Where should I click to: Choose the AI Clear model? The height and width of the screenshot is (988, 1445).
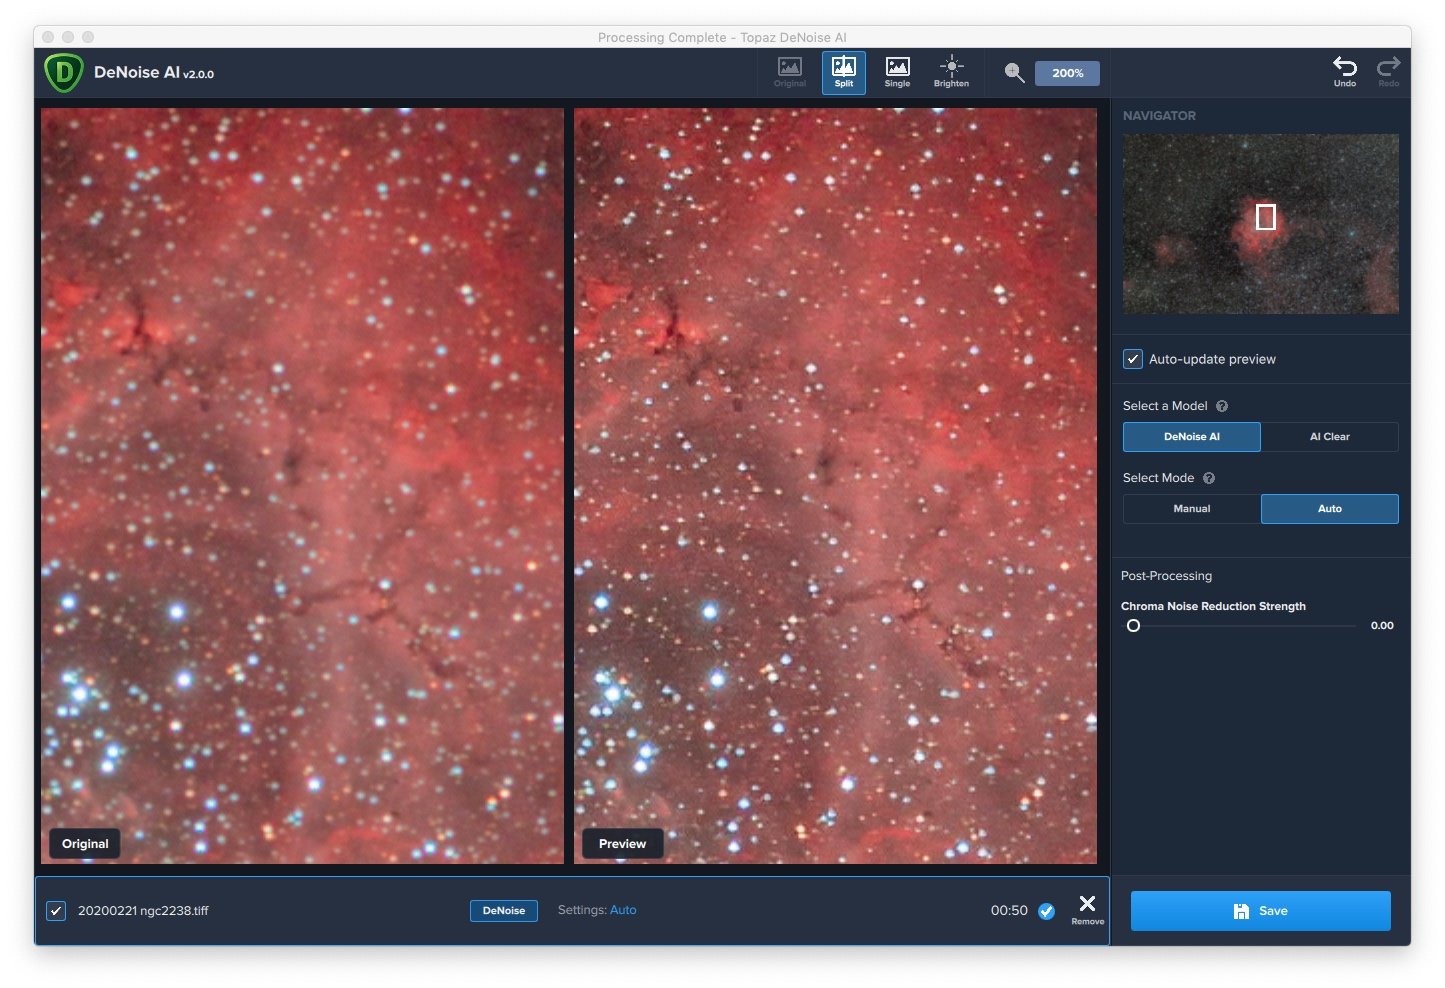[x=1330, y=437]
